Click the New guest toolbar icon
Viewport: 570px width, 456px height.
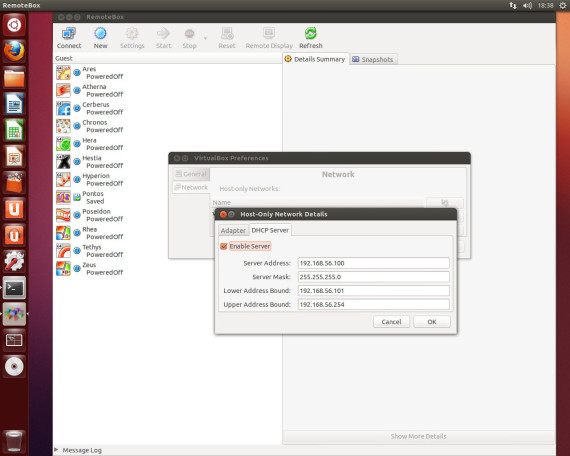[100, 33]
